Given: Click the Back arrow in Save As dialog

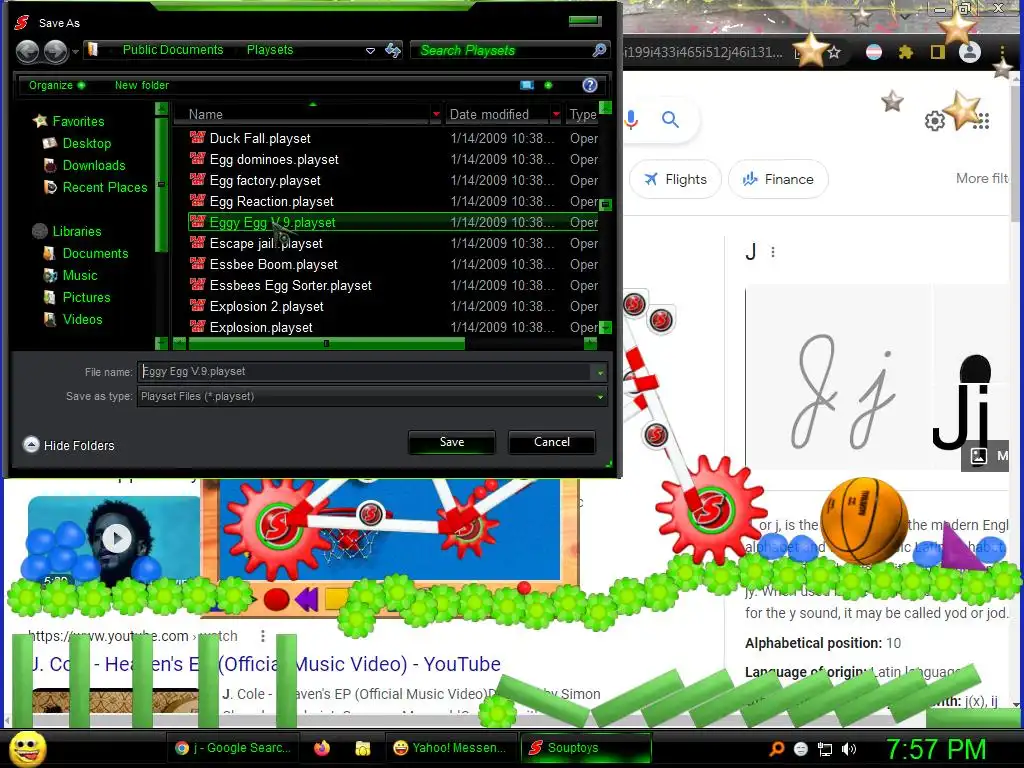Looking at the screenshot, I should point(27,51).
